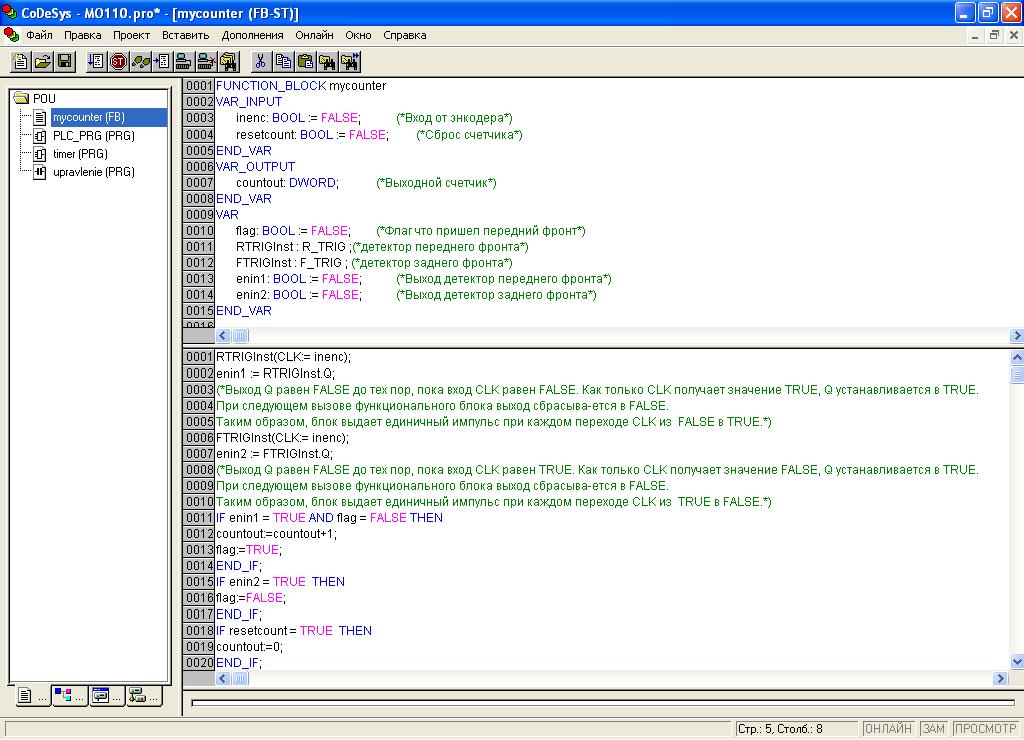Open the Окно menu
The image size is (1024, 740).
click(359, 35)
